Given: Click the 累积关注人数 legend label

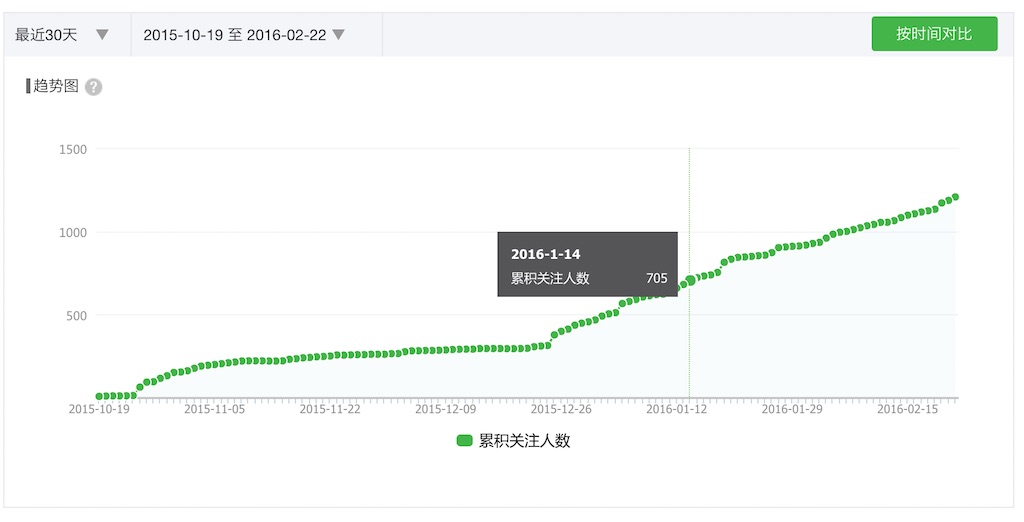Looking at the screenshot, I should (524, 441).
